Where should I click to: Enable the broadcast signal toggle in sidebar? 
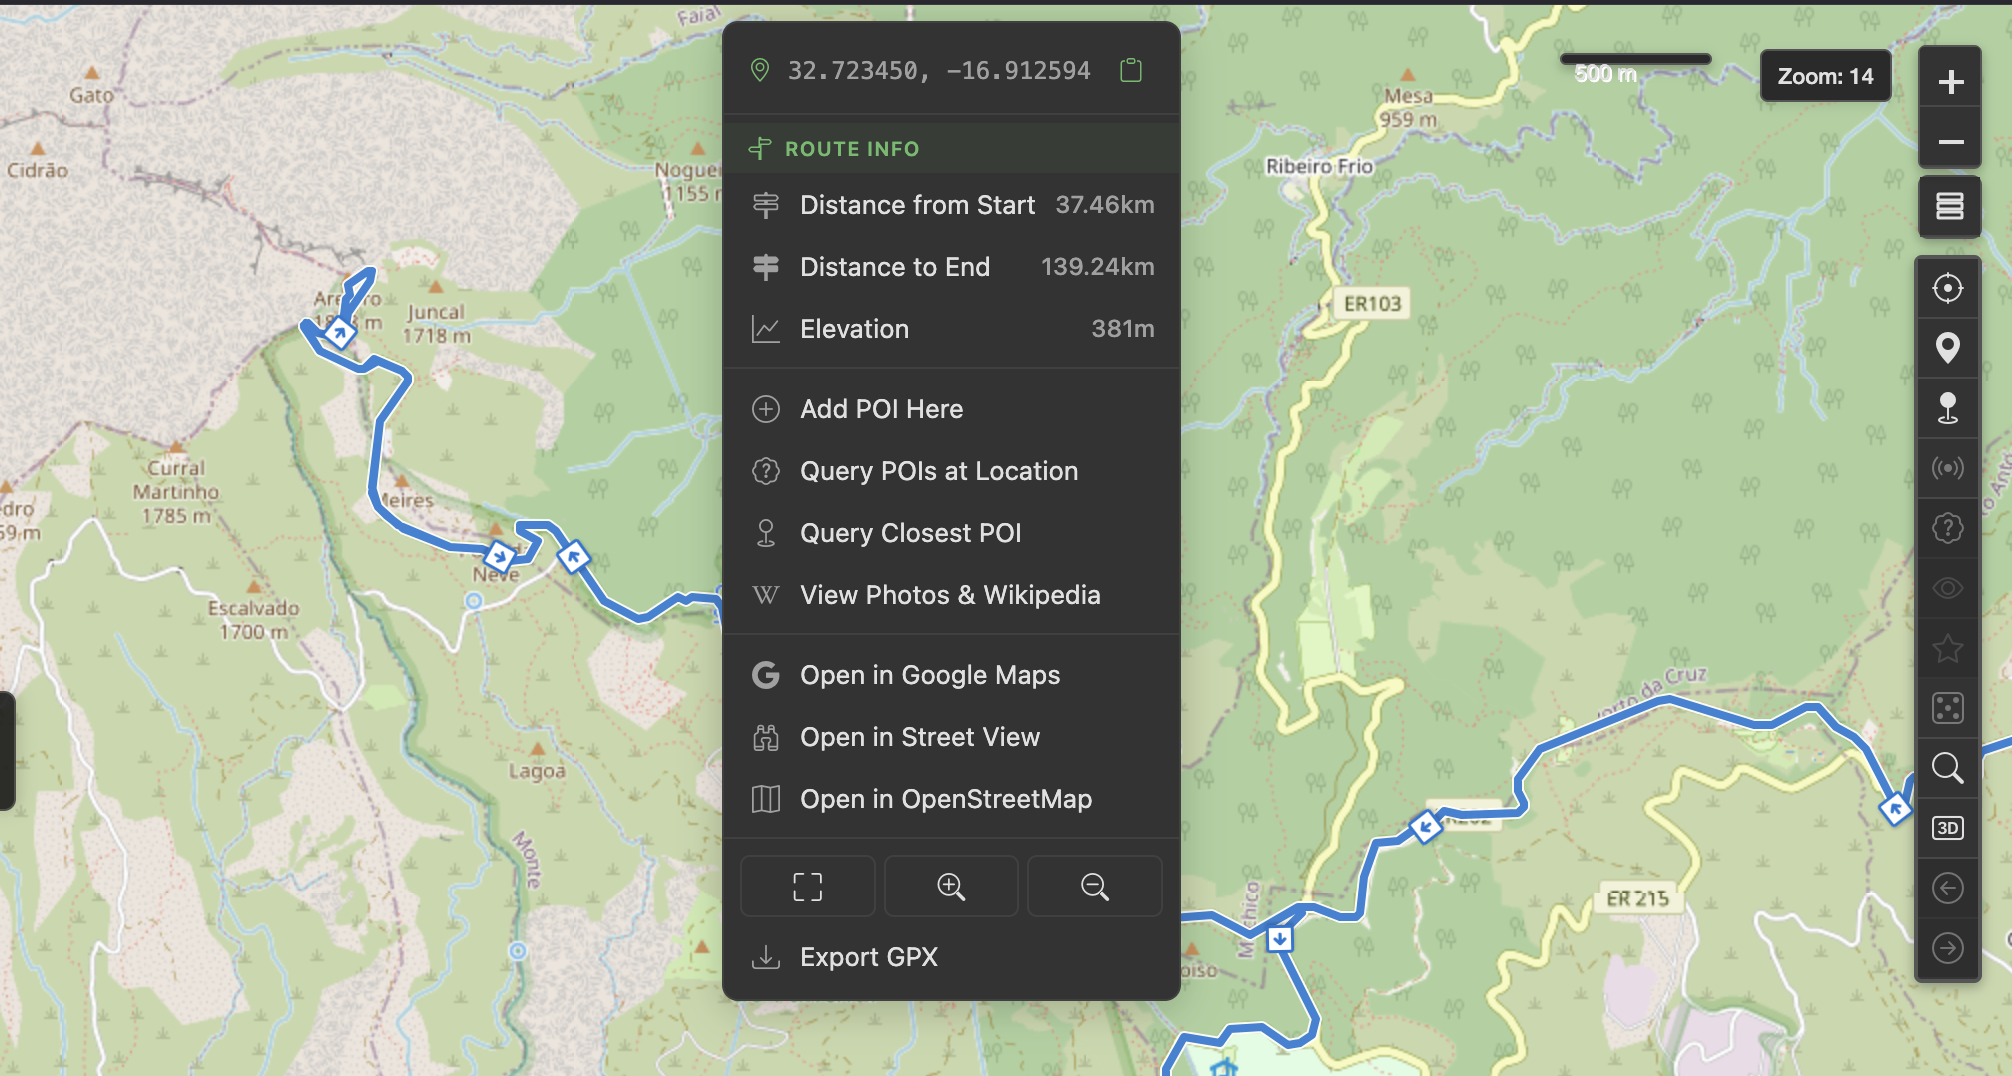[x=1948, y=468]
